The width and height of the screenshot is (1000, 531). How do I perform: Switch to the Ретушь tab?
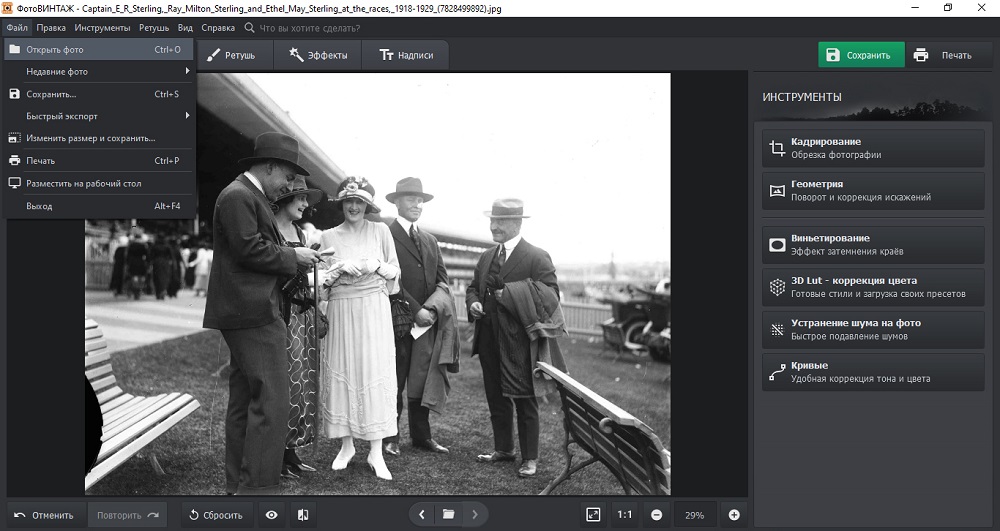click(233, 55)
